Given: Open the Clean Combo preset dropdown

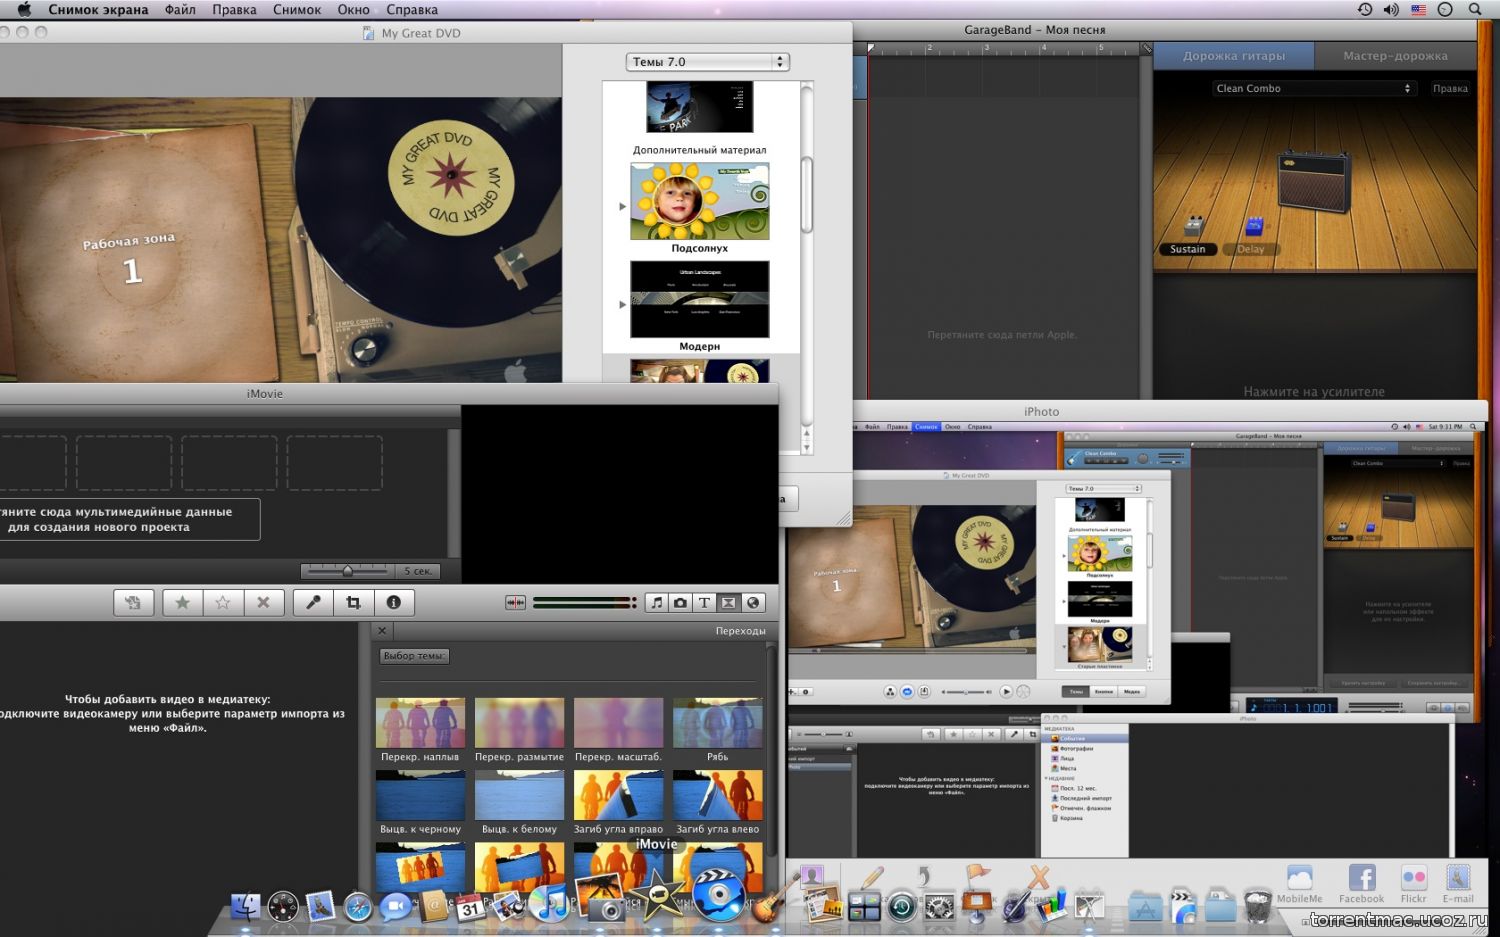Looking at the screenshot, I should [x=1313, y=88].
